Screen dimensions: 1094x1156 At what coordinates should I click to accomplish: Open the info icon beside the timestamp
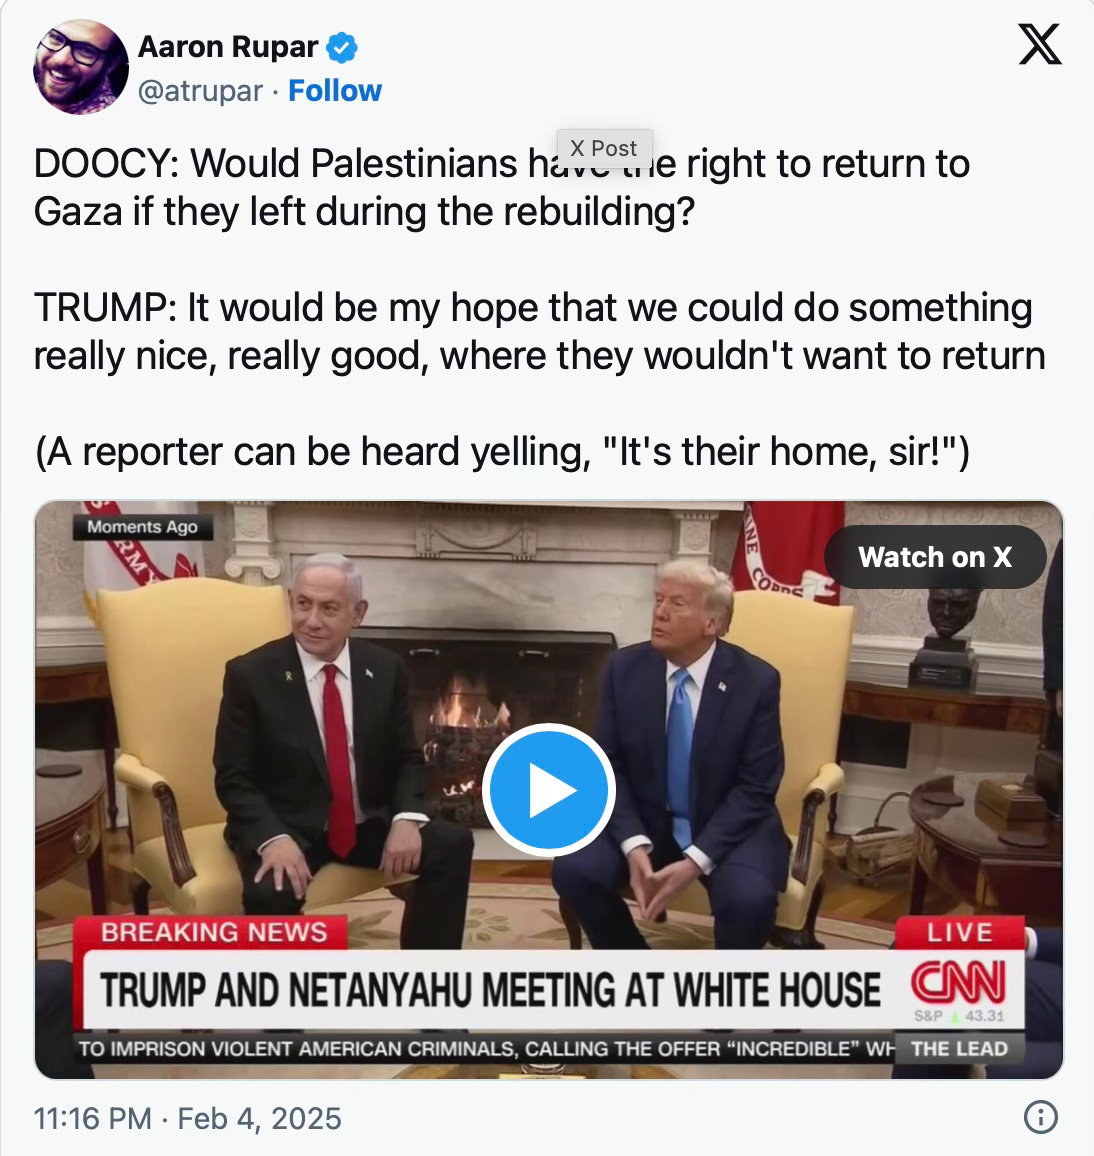[1040, 1117]
